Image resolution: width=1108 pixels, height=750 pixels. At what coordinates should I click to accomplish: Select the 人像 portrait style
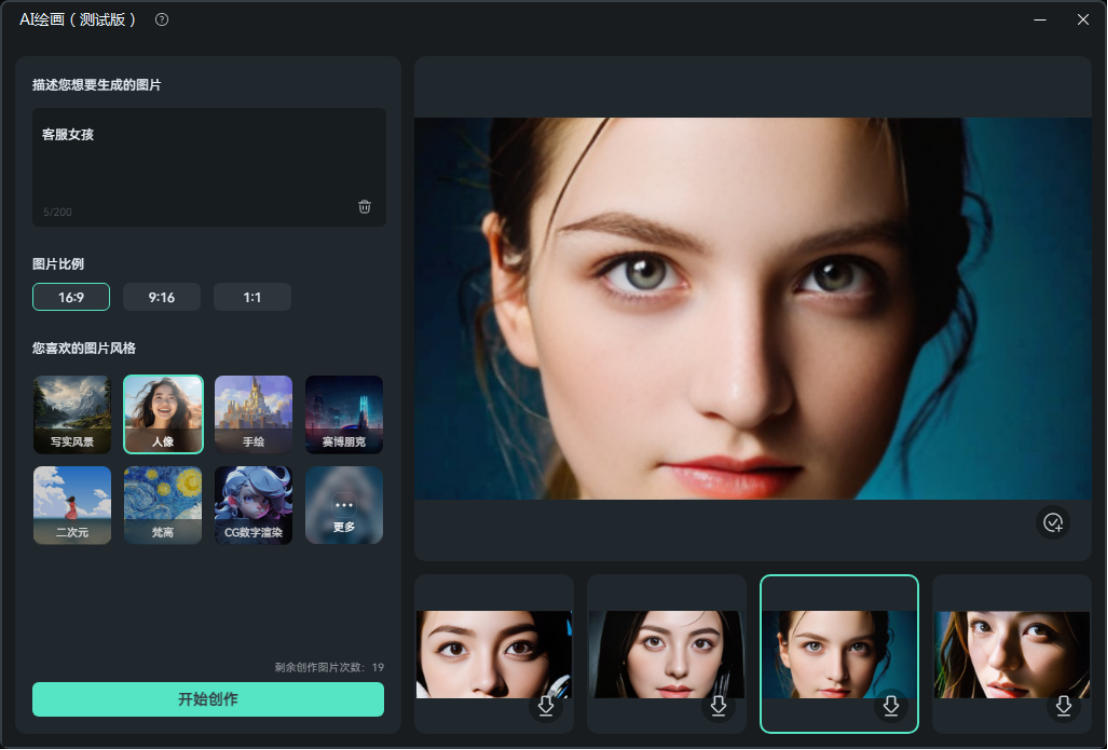(163, 415)
